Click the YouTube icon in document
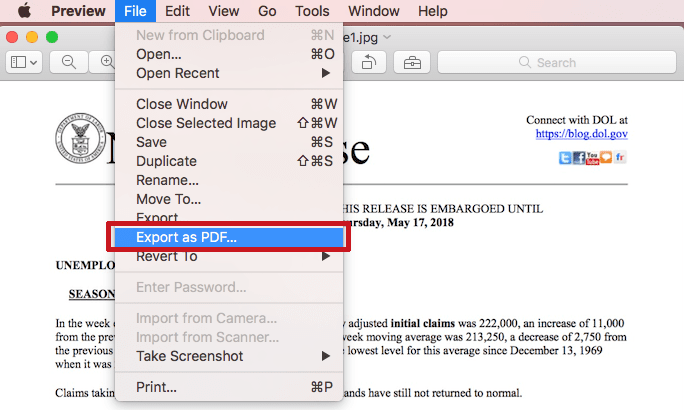The width and height of the screenshot is (684, 410). tap(592, 157)
